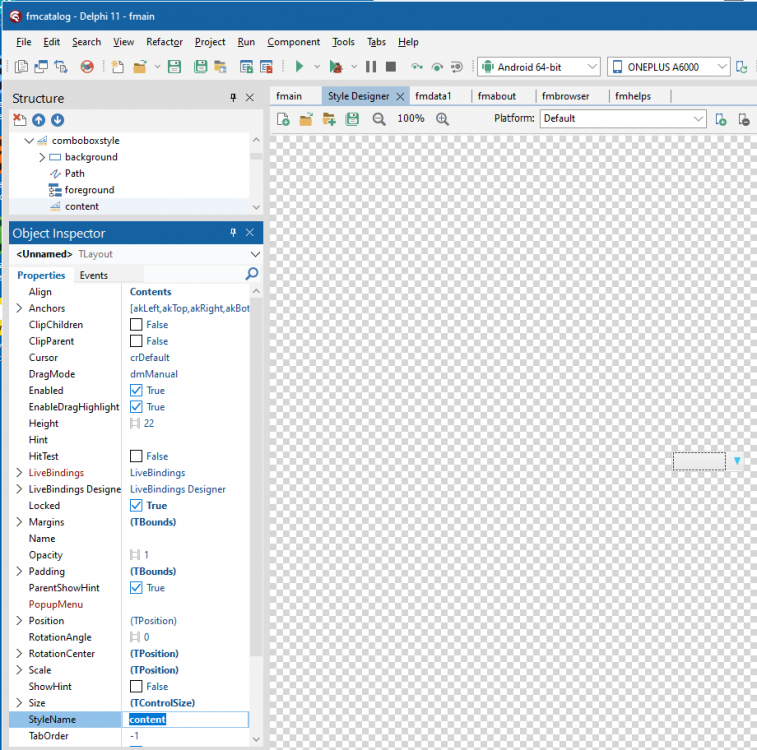
Task: Open the Refactor menu
Action: click(165, 42)
